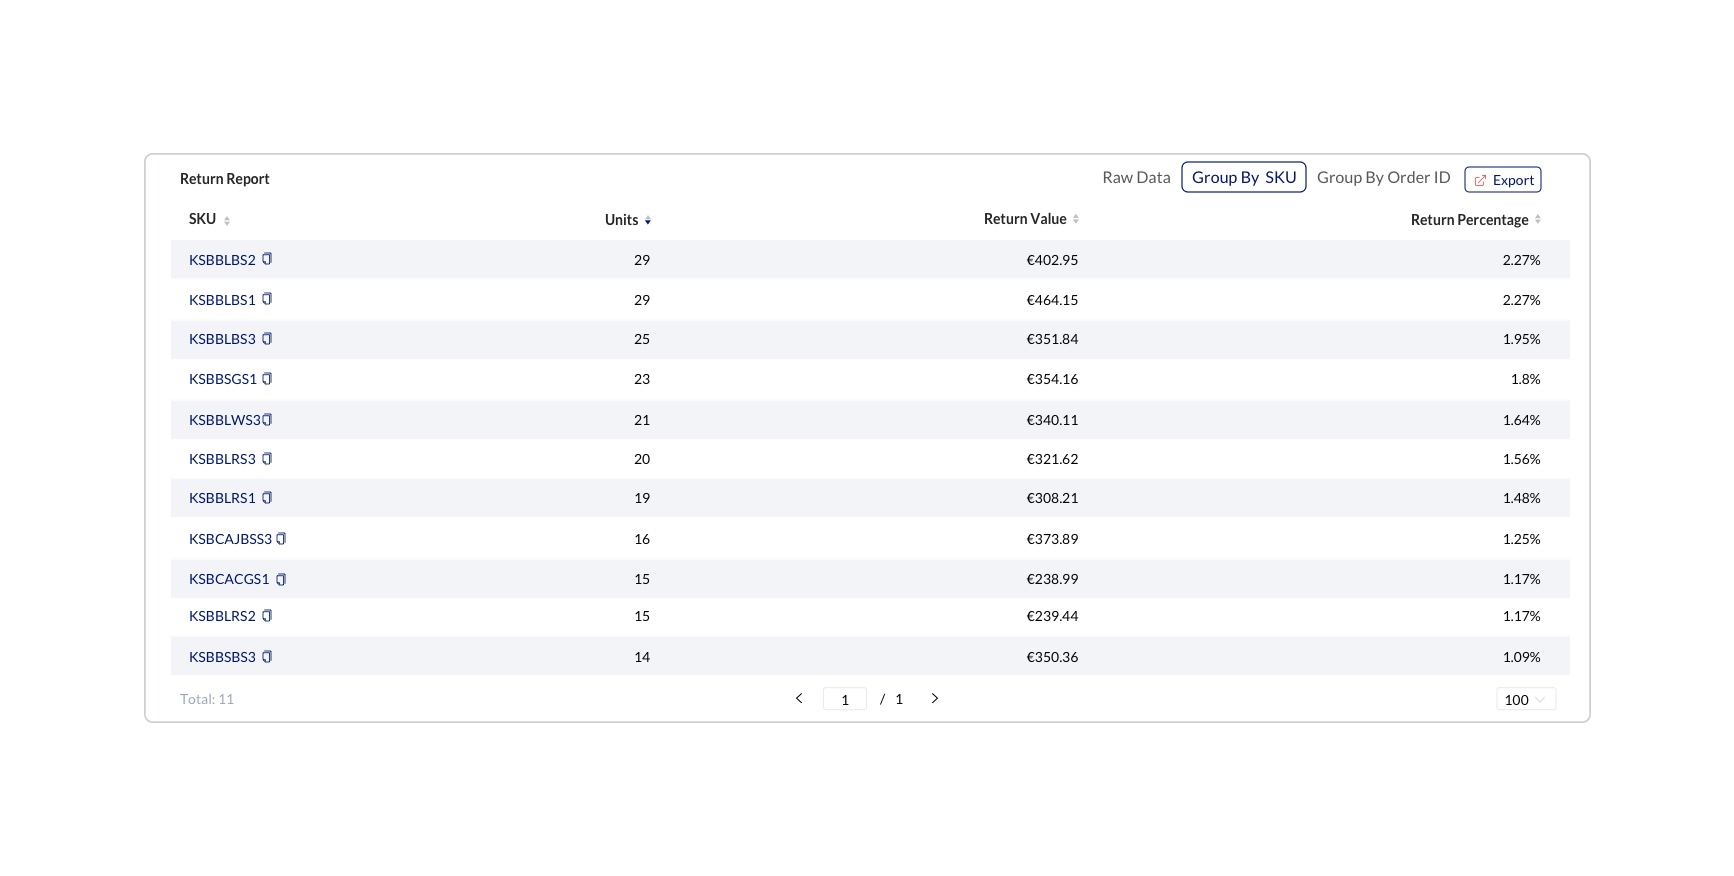The image size is (1734, 876).
Task: Go to previous page arrow
Action: [x=799, y=698]
